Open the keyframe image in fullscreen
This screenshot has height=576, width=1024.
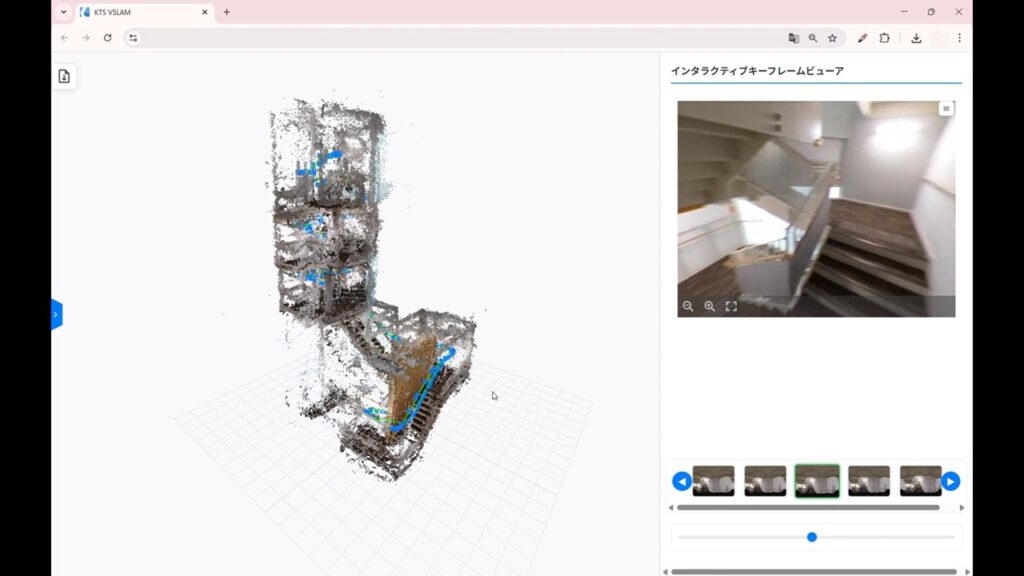[x=731, y=306]
